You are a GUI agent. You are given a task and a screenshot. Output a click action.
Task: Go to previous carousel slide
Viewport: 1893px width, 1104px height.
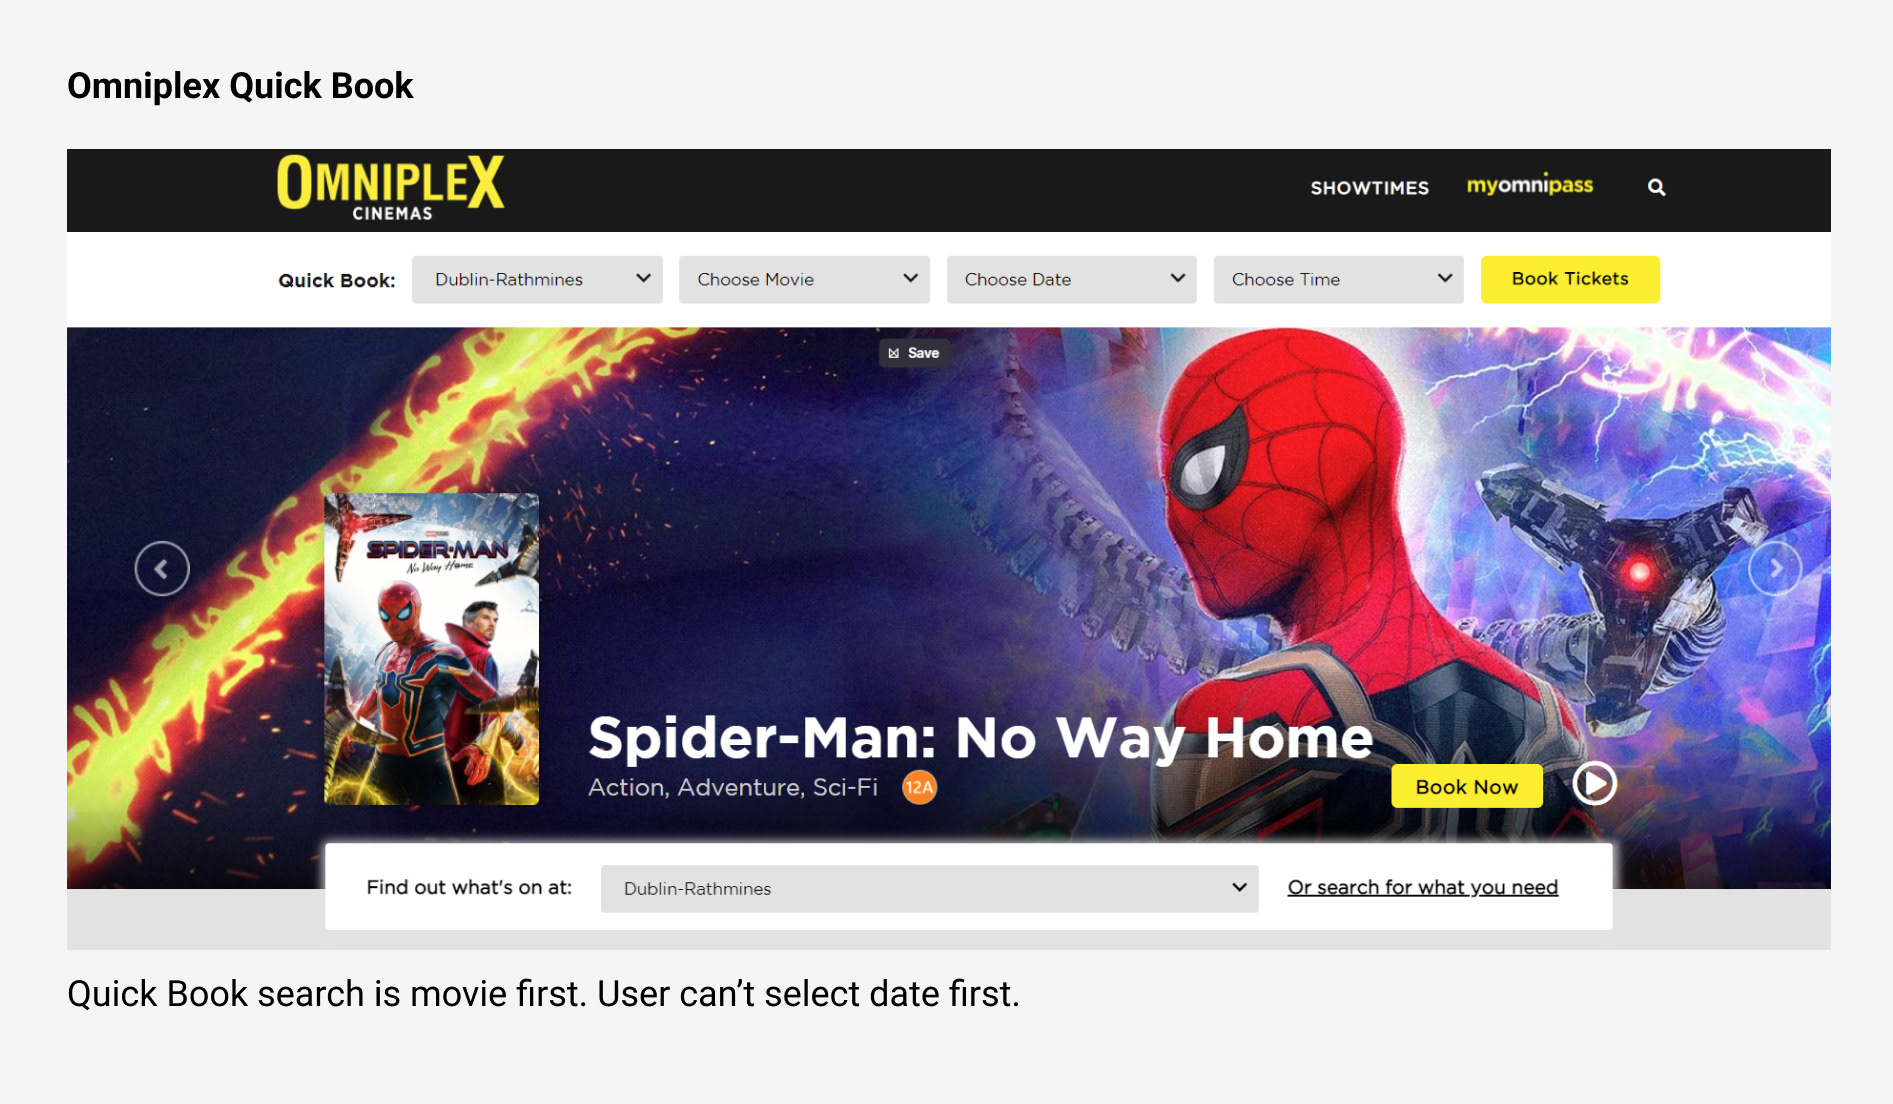(162, 569)
